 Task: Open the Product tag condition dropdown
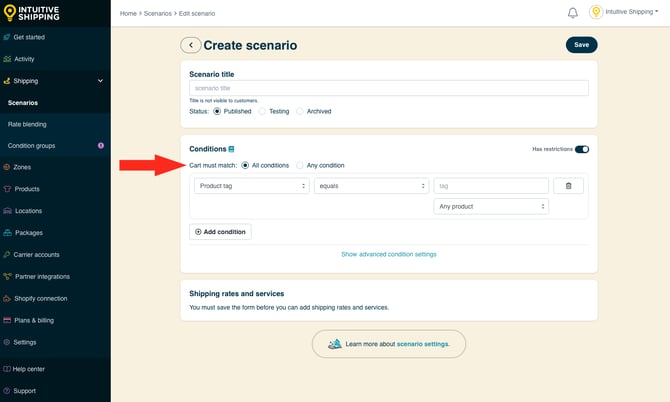click(x=252, y=186)
